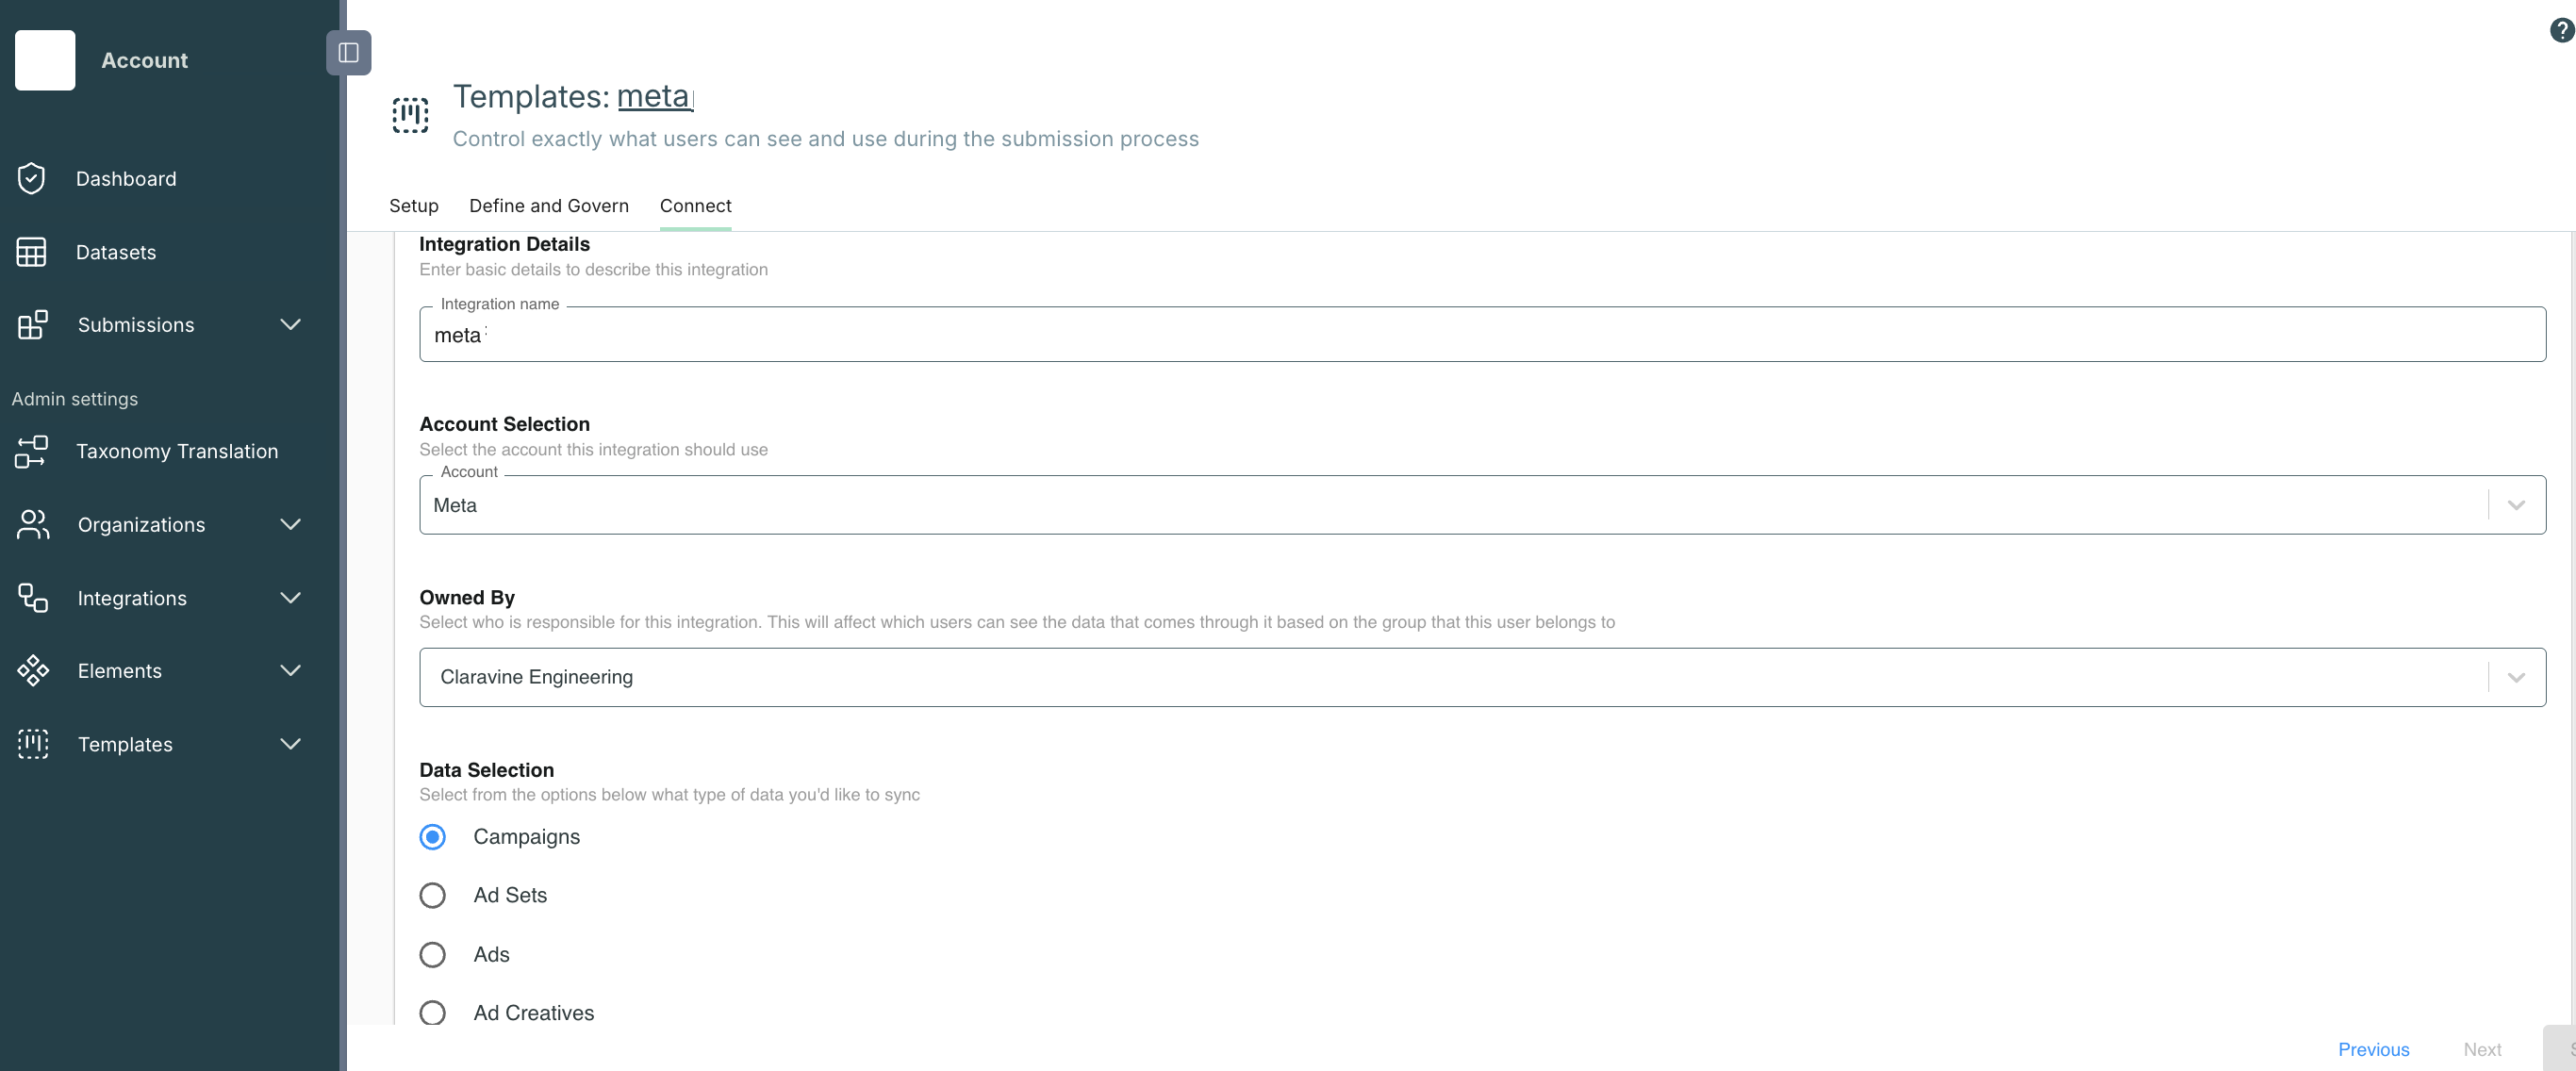Screen dimensions: 2576x1071
Task: Click the Integrations icon in sidebar
Action: (32, 598)
